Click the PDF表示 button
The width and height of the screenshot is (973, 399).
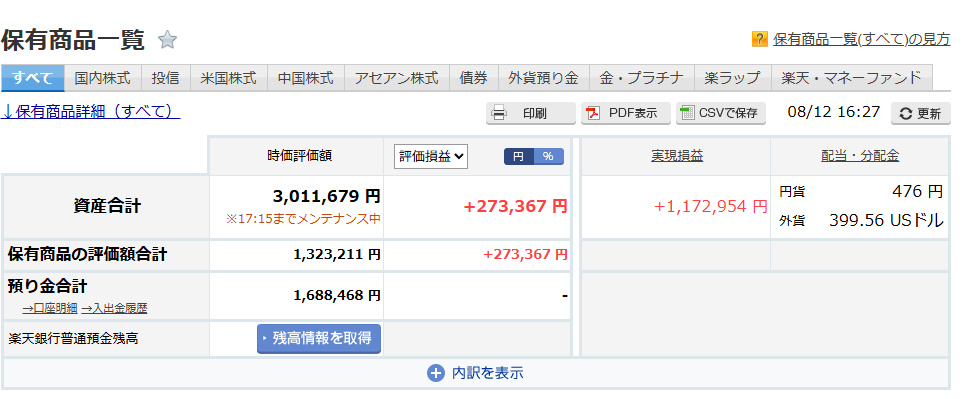tap(626, 114)
